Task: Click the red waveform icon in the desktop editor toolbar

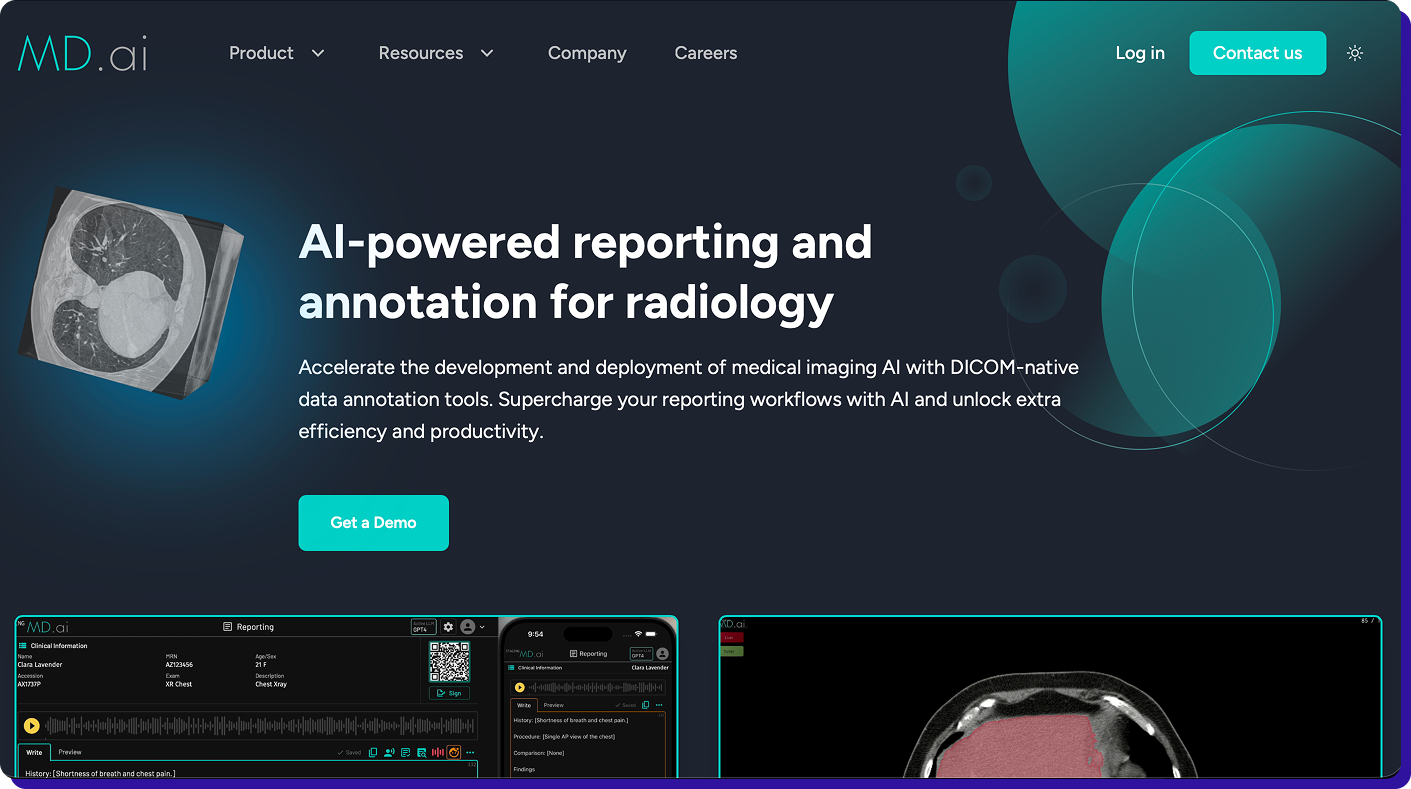Action: pos(437,752)
